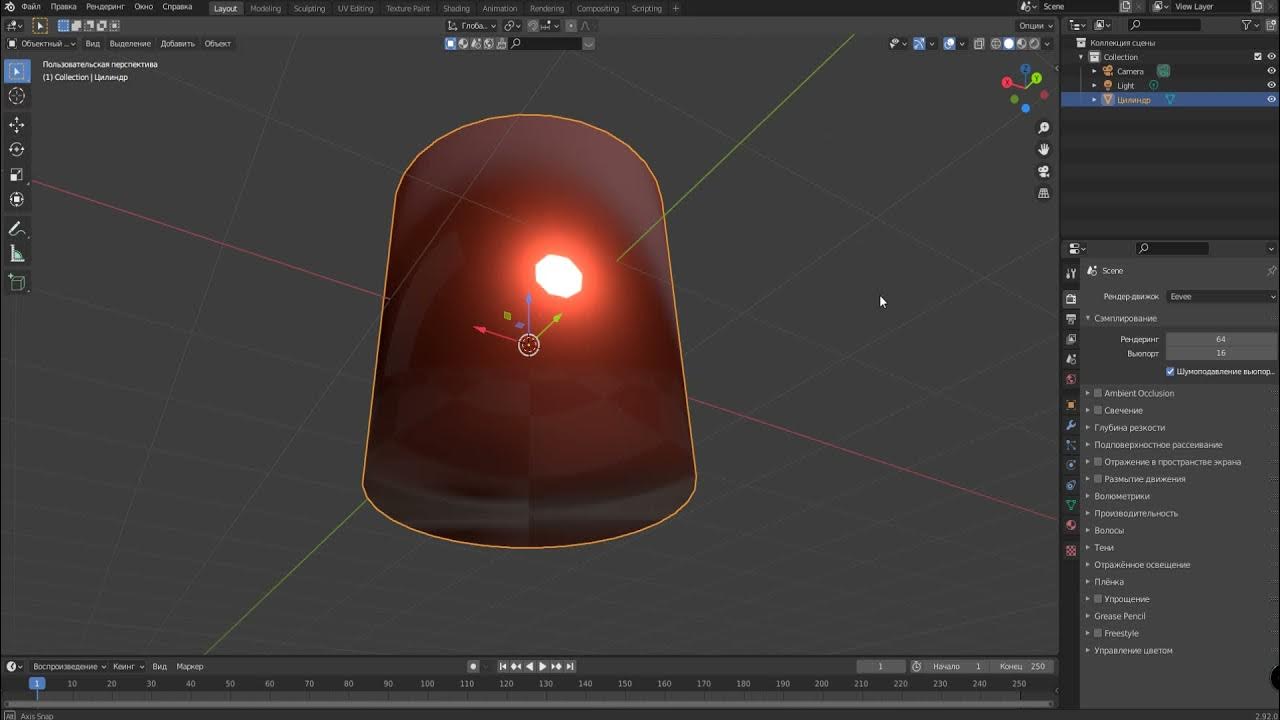This screenshot has height=720, width=1280.
Task: Open the Рендер-движок Eevee dropdown
Action: pos(1222,296)
